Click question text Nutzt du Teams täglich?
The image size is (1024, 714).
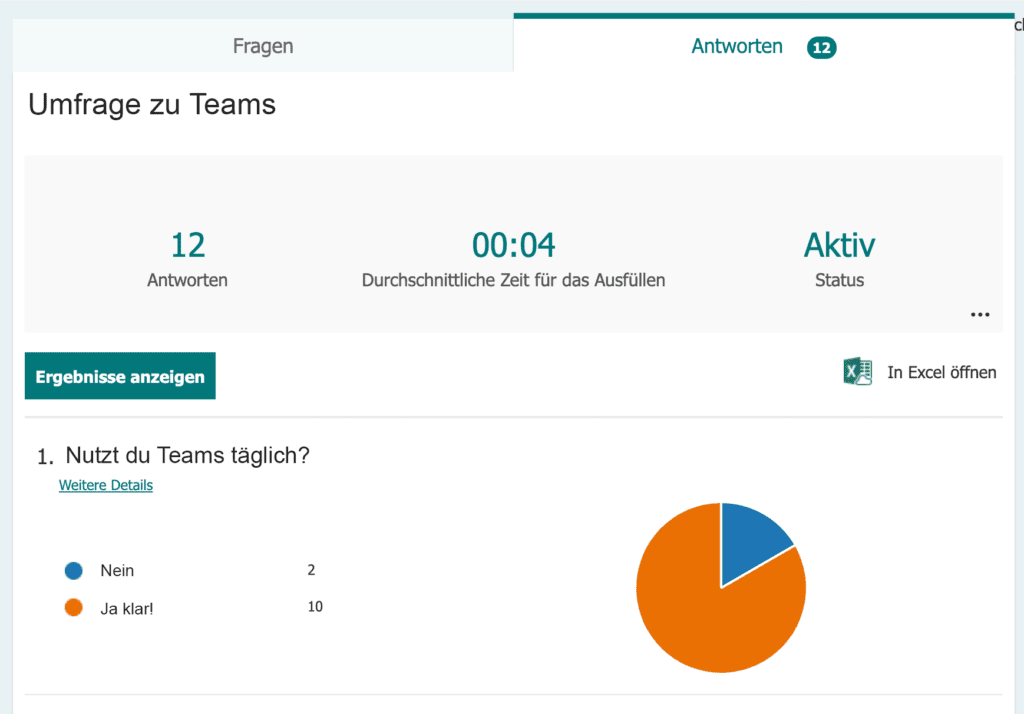click(187, 455)
